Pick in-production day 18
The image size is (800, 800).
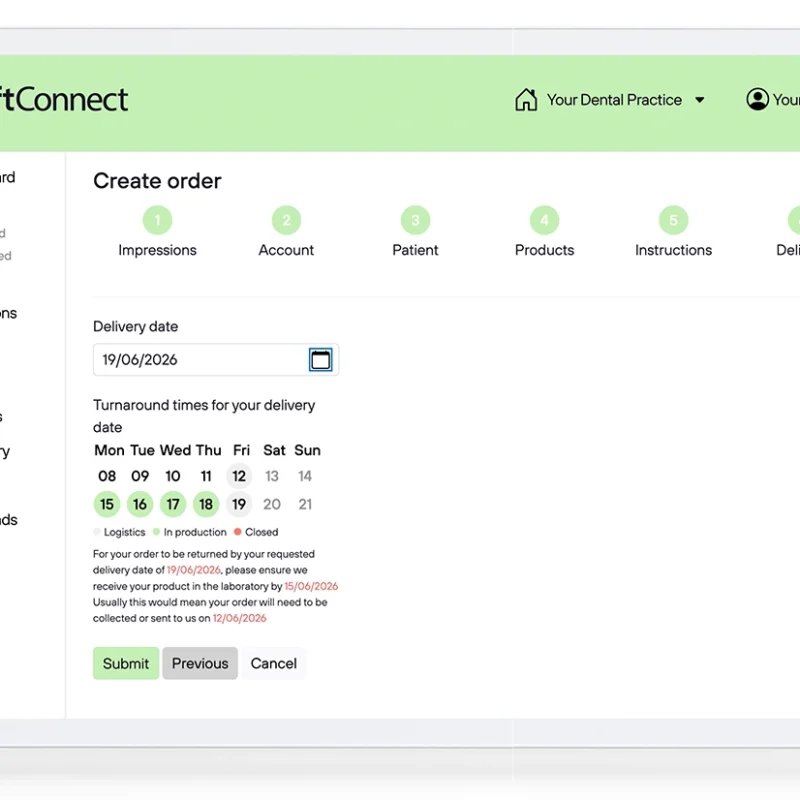[x=206, y=504]
